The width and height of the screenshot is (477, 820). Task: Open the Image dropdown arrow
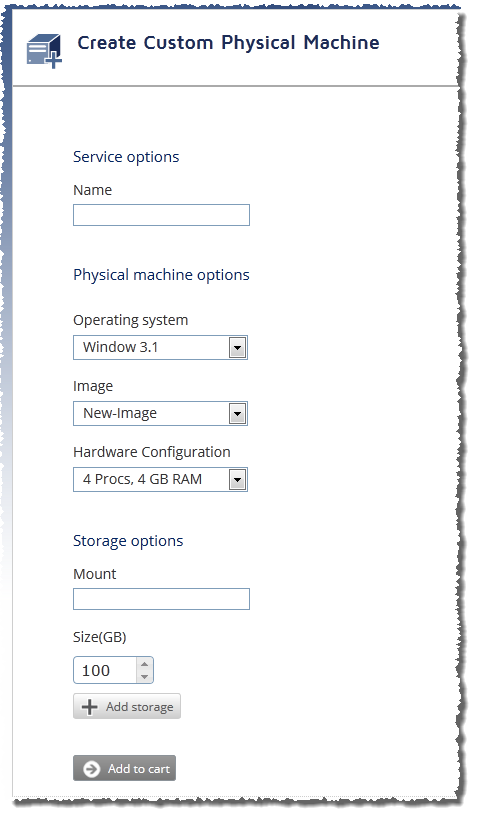tap(237, 414)
